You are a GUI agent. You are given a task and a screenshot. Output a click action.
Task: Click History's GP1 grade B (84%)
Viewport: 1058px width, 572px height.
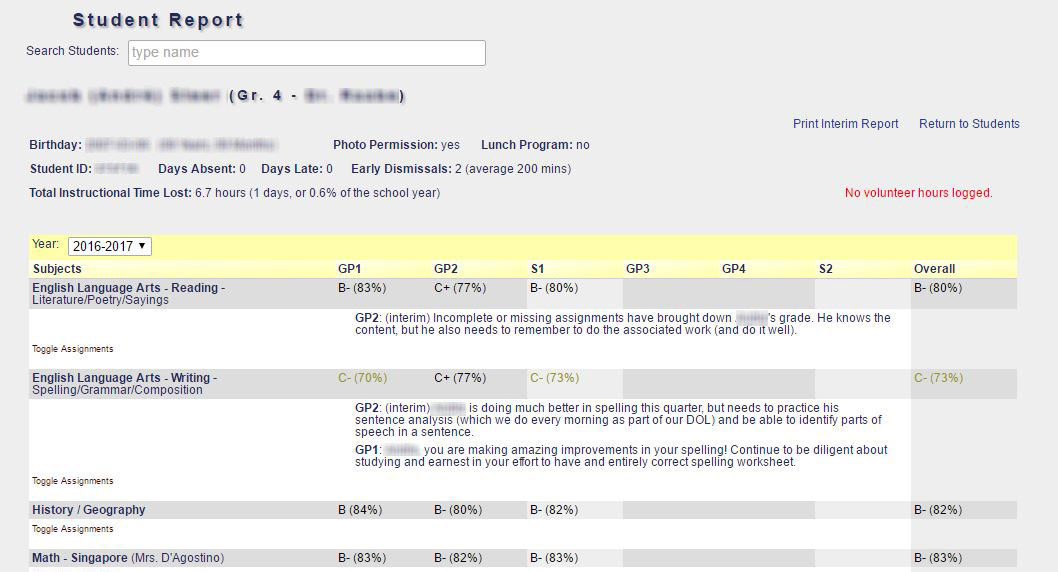(x=360, y=510)
